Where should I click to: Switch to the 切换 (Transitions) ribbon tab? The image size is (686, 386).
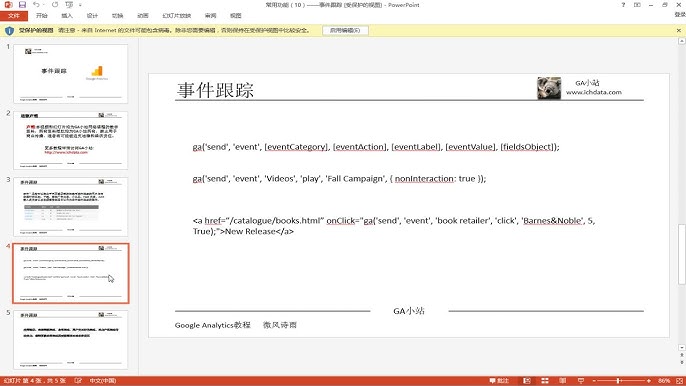117,16
